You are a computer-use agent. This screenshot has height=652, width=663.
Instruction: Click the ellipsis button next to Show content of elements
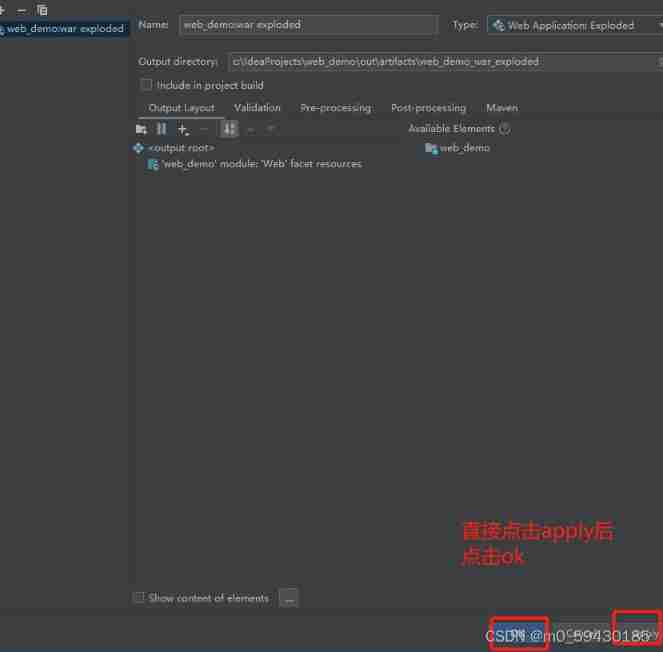(289, 598)
